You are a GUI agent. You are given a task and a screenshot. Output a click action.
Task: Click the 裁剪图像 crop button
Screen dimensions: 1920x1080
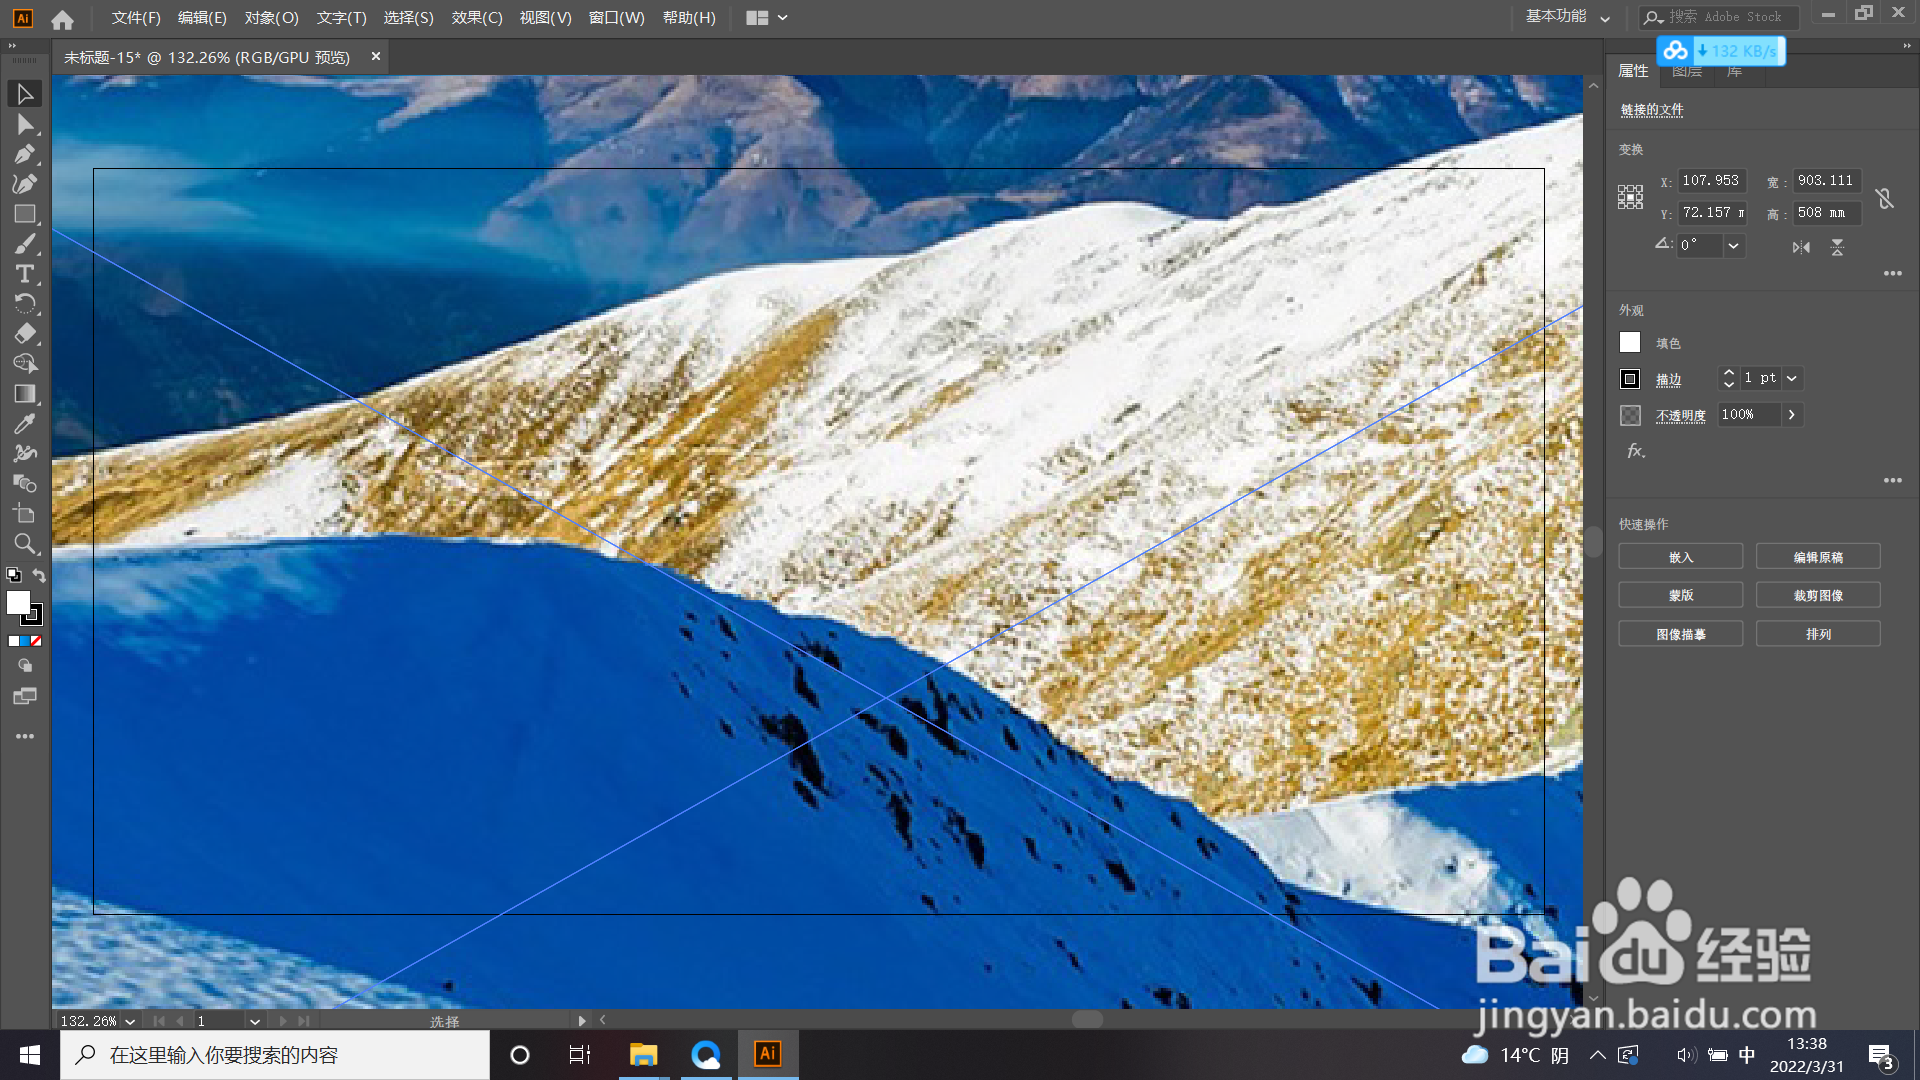tap(1817, 595)
